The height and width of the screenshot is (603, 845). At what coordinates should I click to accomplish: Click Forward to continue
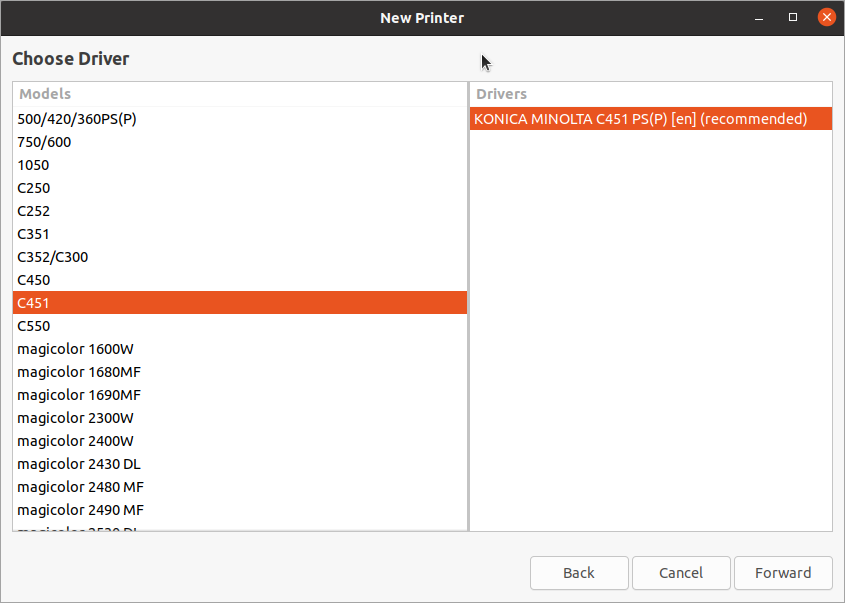click(783, 573)
